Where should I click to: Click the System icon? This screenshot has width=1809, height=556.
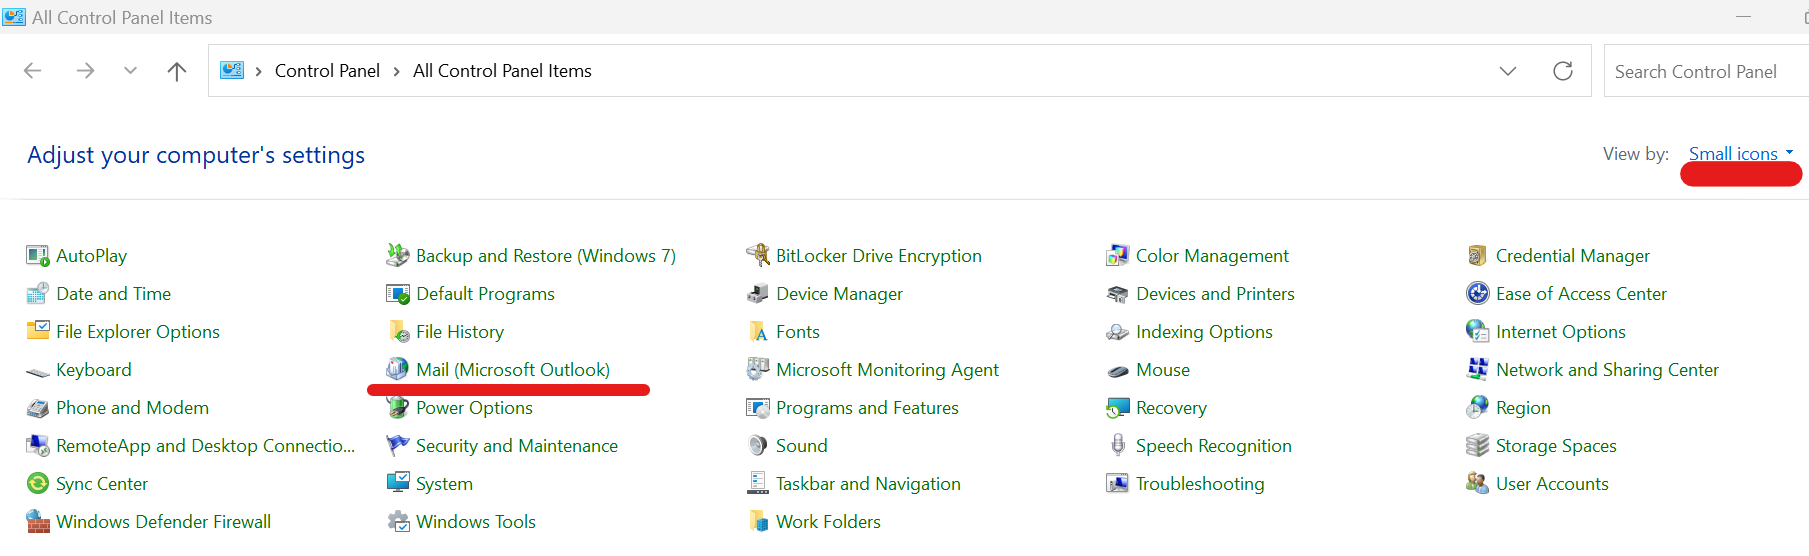pyautogui.click(x=398, y=484)
